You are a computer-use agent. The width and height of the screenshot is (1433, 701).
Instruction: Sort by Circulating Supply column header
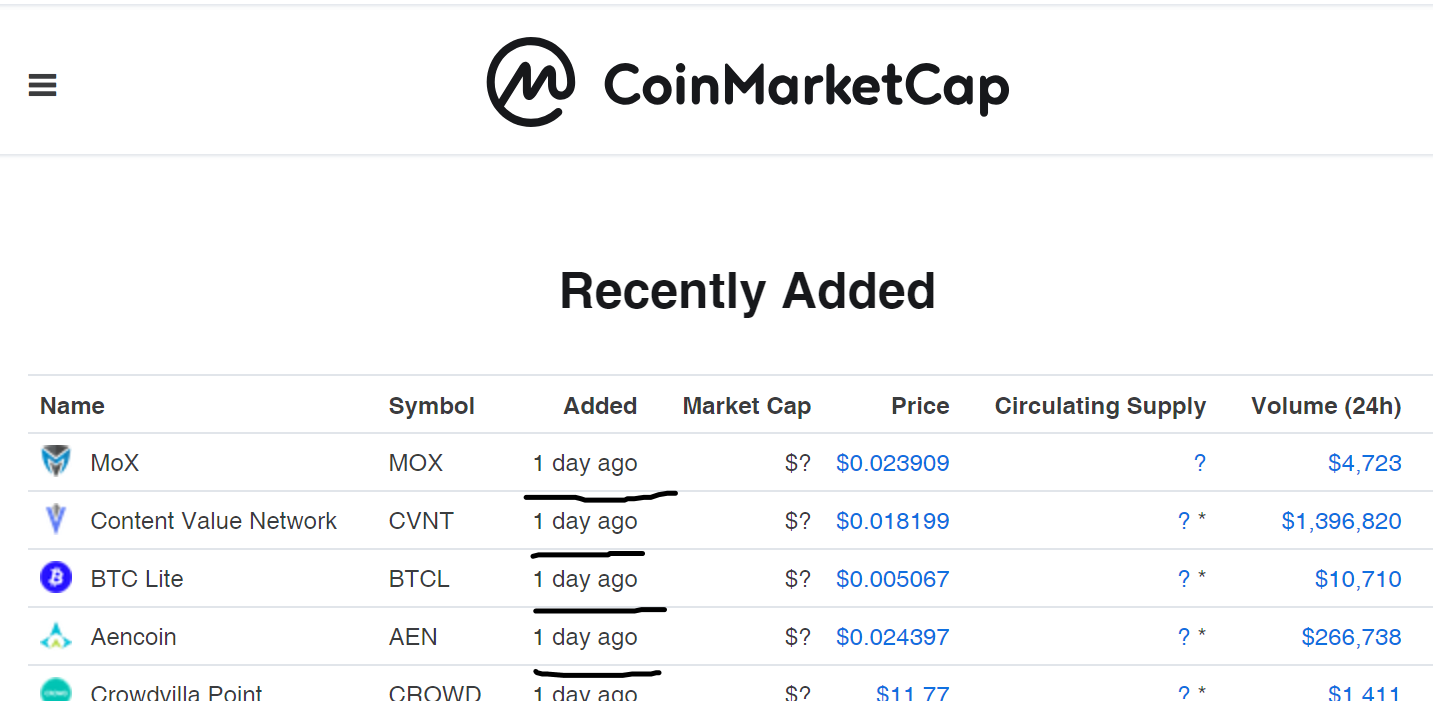[1100, 406]
